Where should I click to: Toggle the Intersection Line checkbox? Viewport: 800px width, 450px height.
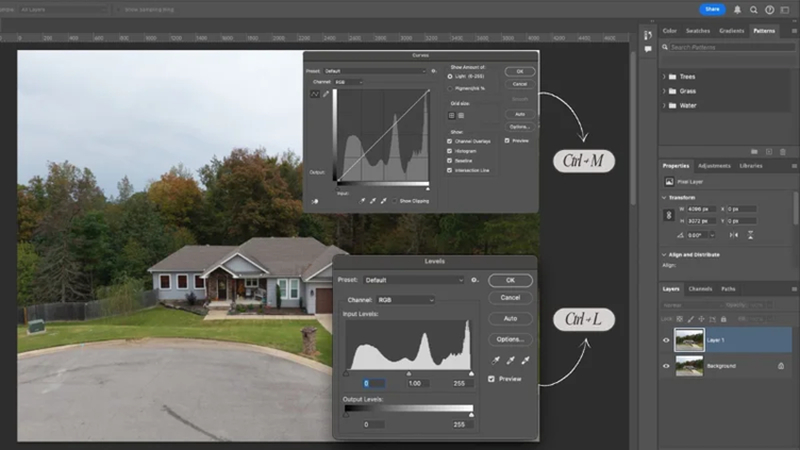click(449, 170)
